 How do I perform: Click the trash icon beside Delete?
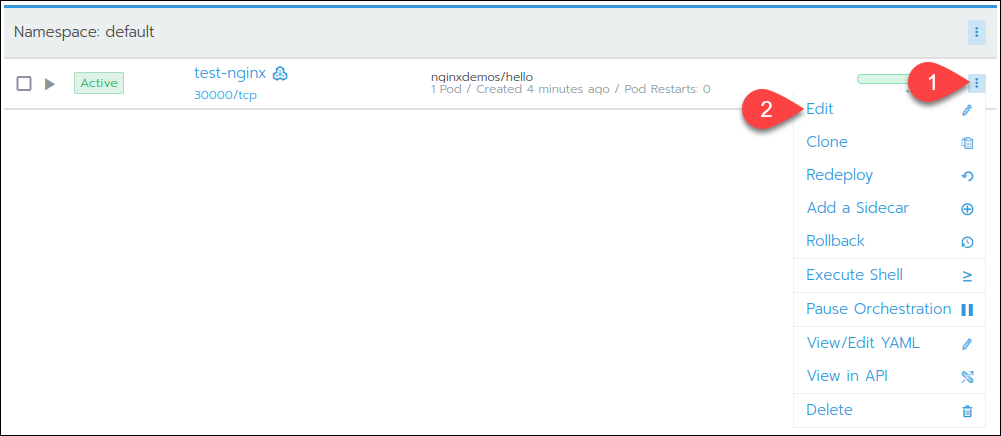pos(967,411)
